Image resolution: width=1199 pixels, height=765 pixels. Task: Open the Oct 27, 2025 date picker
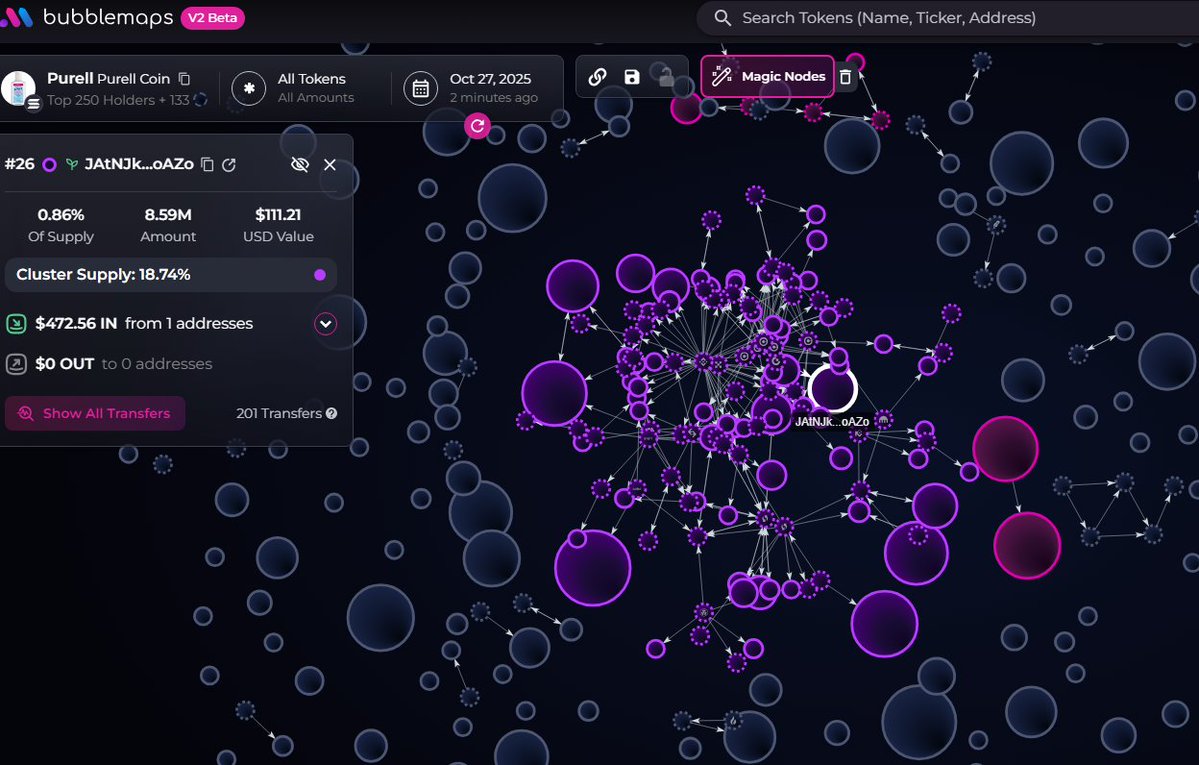point(472,88)
